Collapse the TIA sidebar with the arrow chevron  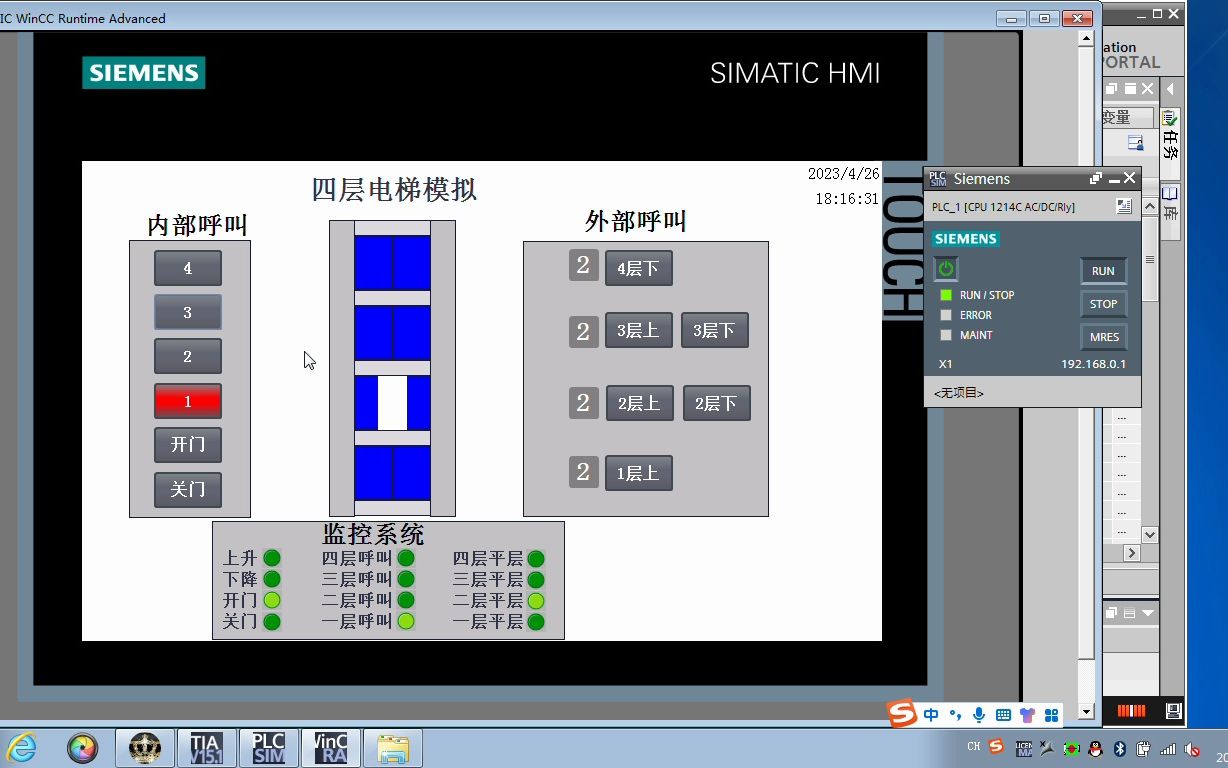point(1171,88)
